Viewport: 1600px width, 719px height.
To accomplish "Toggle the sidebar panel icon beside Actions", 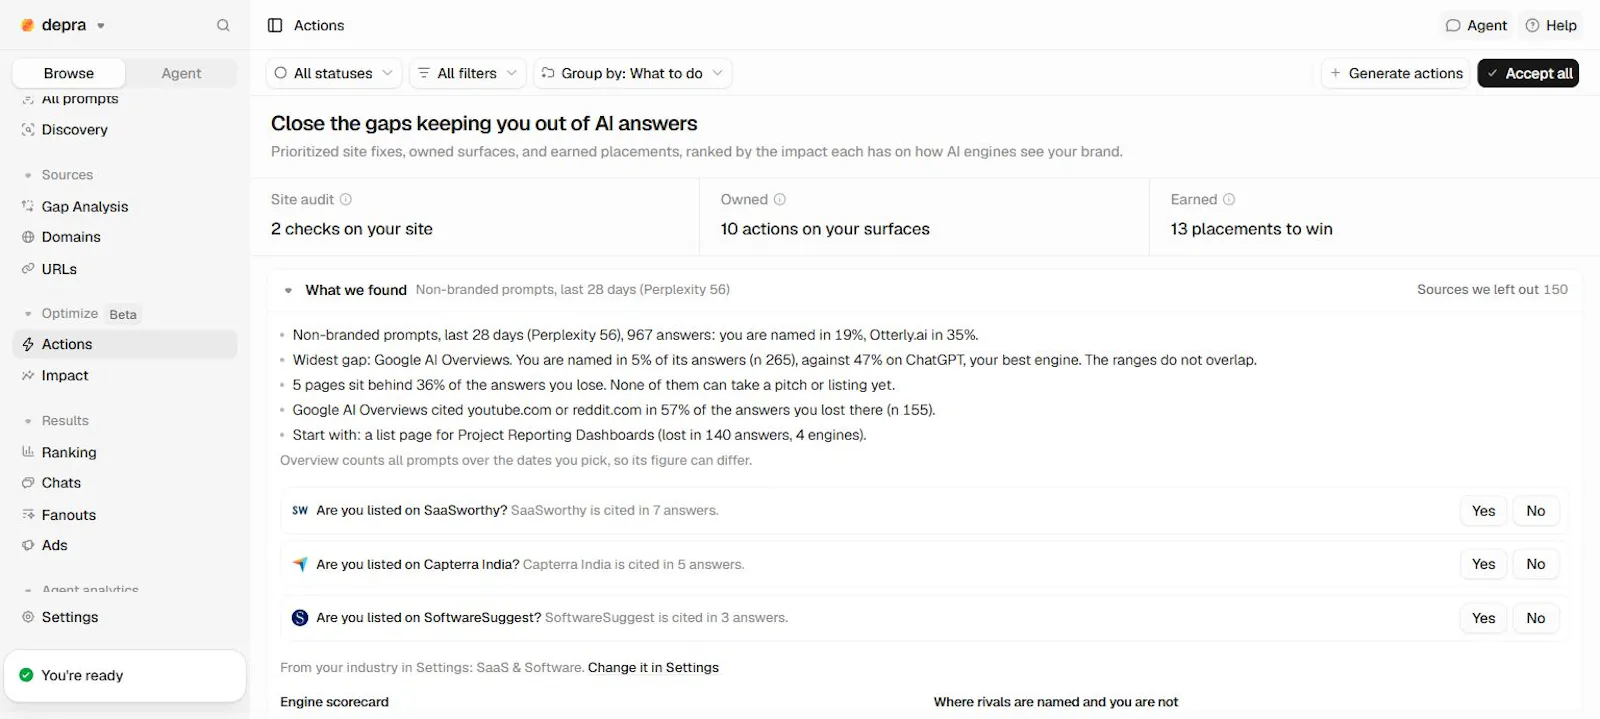I will tap(275, 25).
